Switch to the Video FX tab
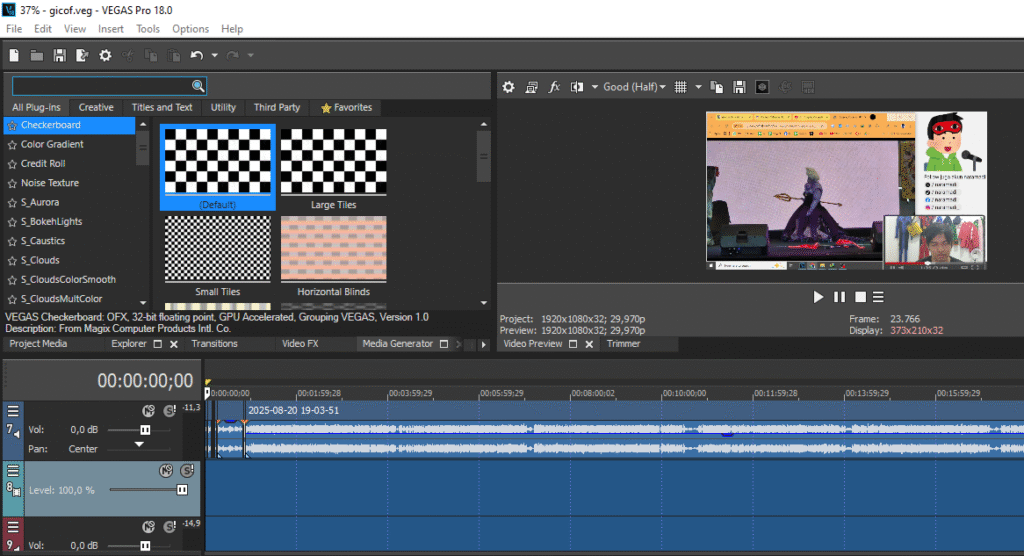This screenshot has height=556, width=1024. (300, 344)
